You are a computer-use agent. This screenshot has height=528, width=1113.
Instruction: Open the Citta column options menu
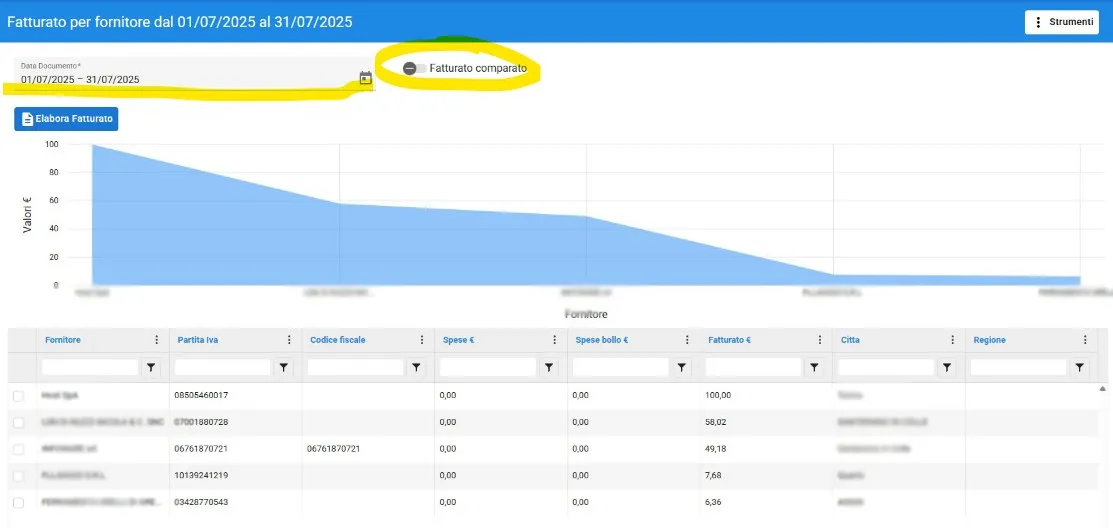[x=953, y=340]
